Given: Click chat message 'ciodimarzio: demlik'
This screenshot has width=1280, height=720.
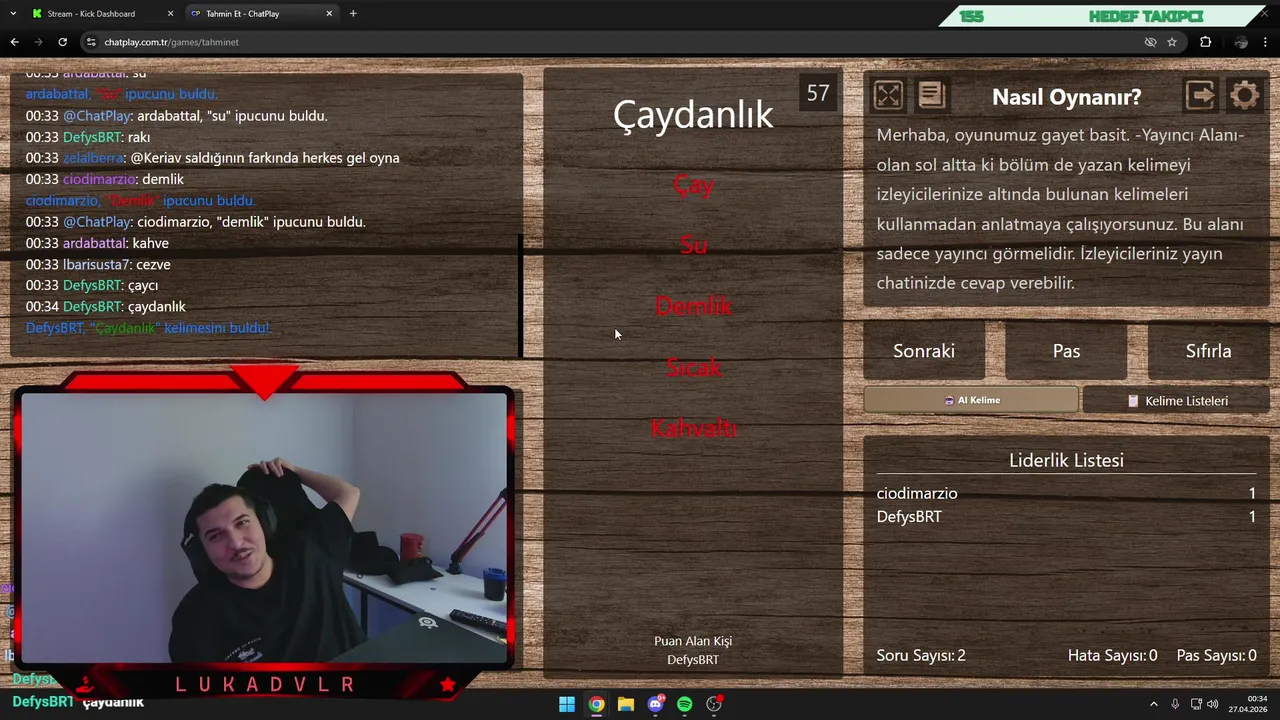Looking at the screenshot, I should (104, 179).
